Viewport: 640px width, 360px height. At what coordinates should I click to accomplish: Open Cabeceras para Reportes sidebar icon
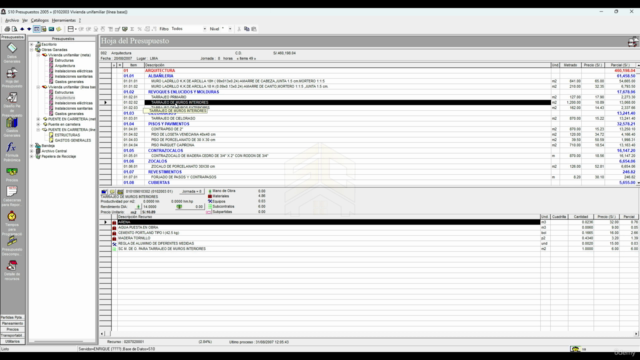point(12,196)
